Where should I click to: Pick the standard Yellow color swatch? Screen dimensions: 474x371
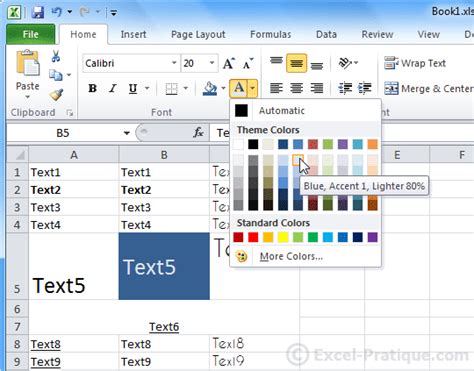(283, 237)
